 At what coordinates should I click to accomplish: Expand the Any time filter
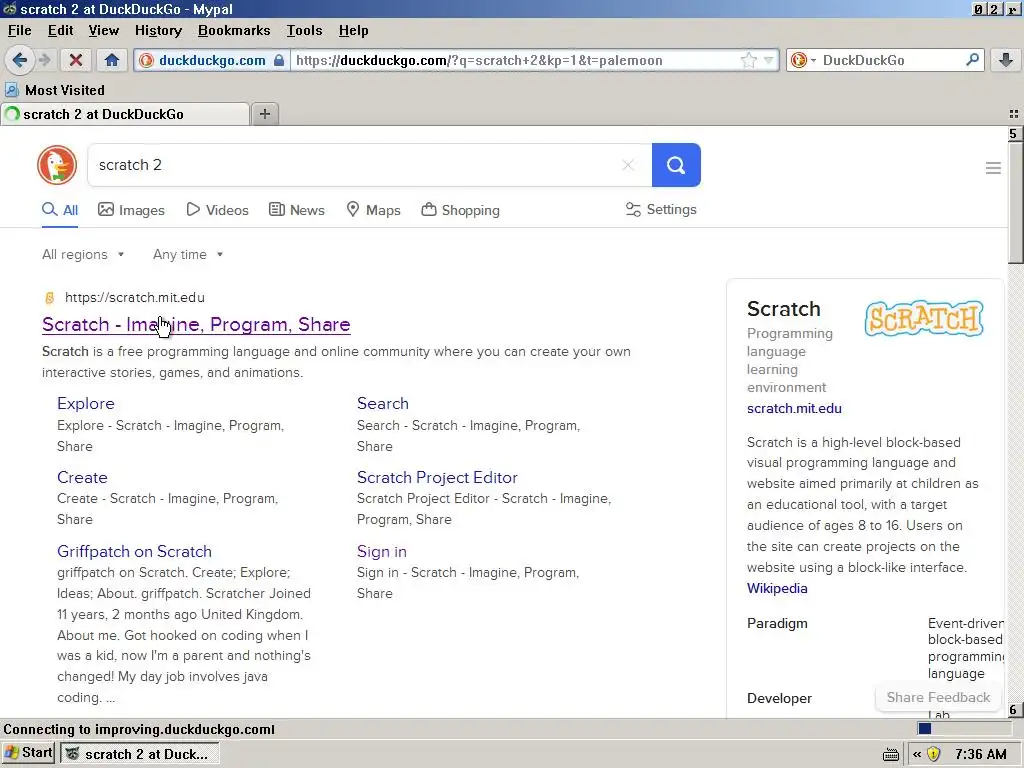(x=188, y=254)
